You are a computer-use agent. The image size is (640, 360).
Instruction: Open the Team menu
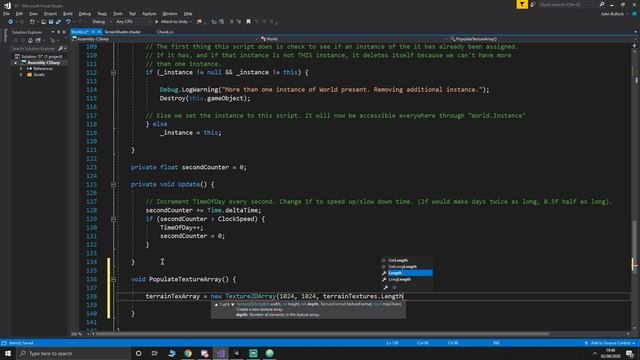tap(102, 13)
